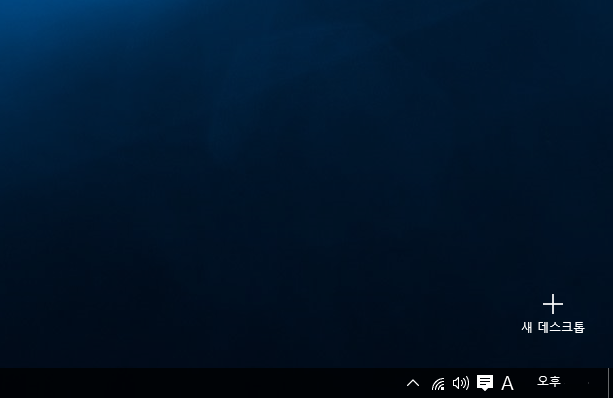Toggle the IME input mode A indicator
The height and width of the screenshot is (398, 613).
[x=507, y=383]
